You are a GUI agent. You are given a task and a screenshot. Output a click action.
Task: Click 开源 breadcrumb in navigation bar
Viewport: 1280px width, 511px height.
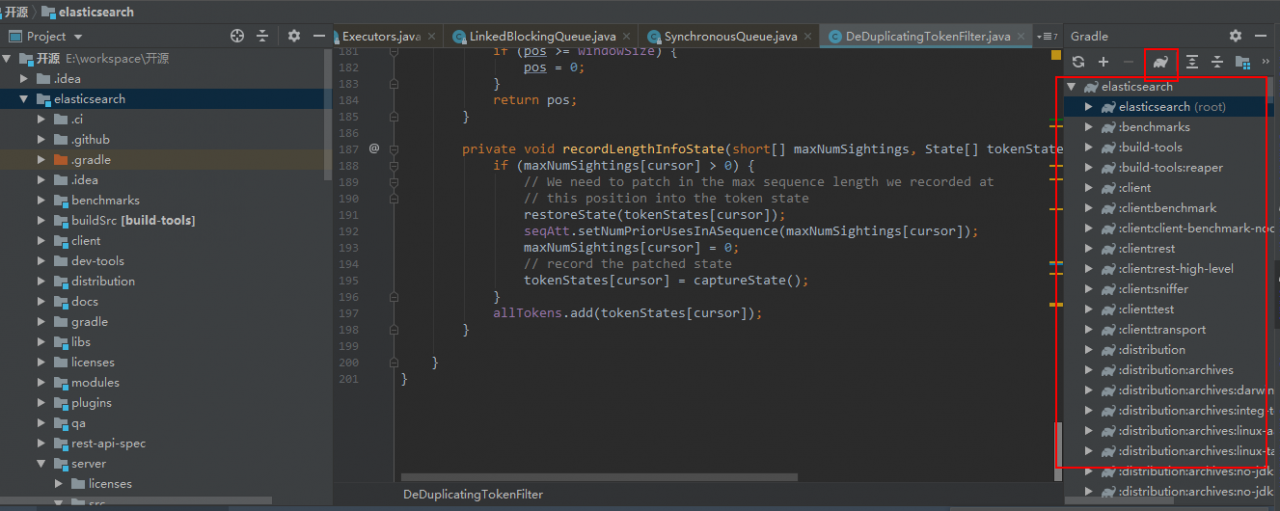click(17, 11)
